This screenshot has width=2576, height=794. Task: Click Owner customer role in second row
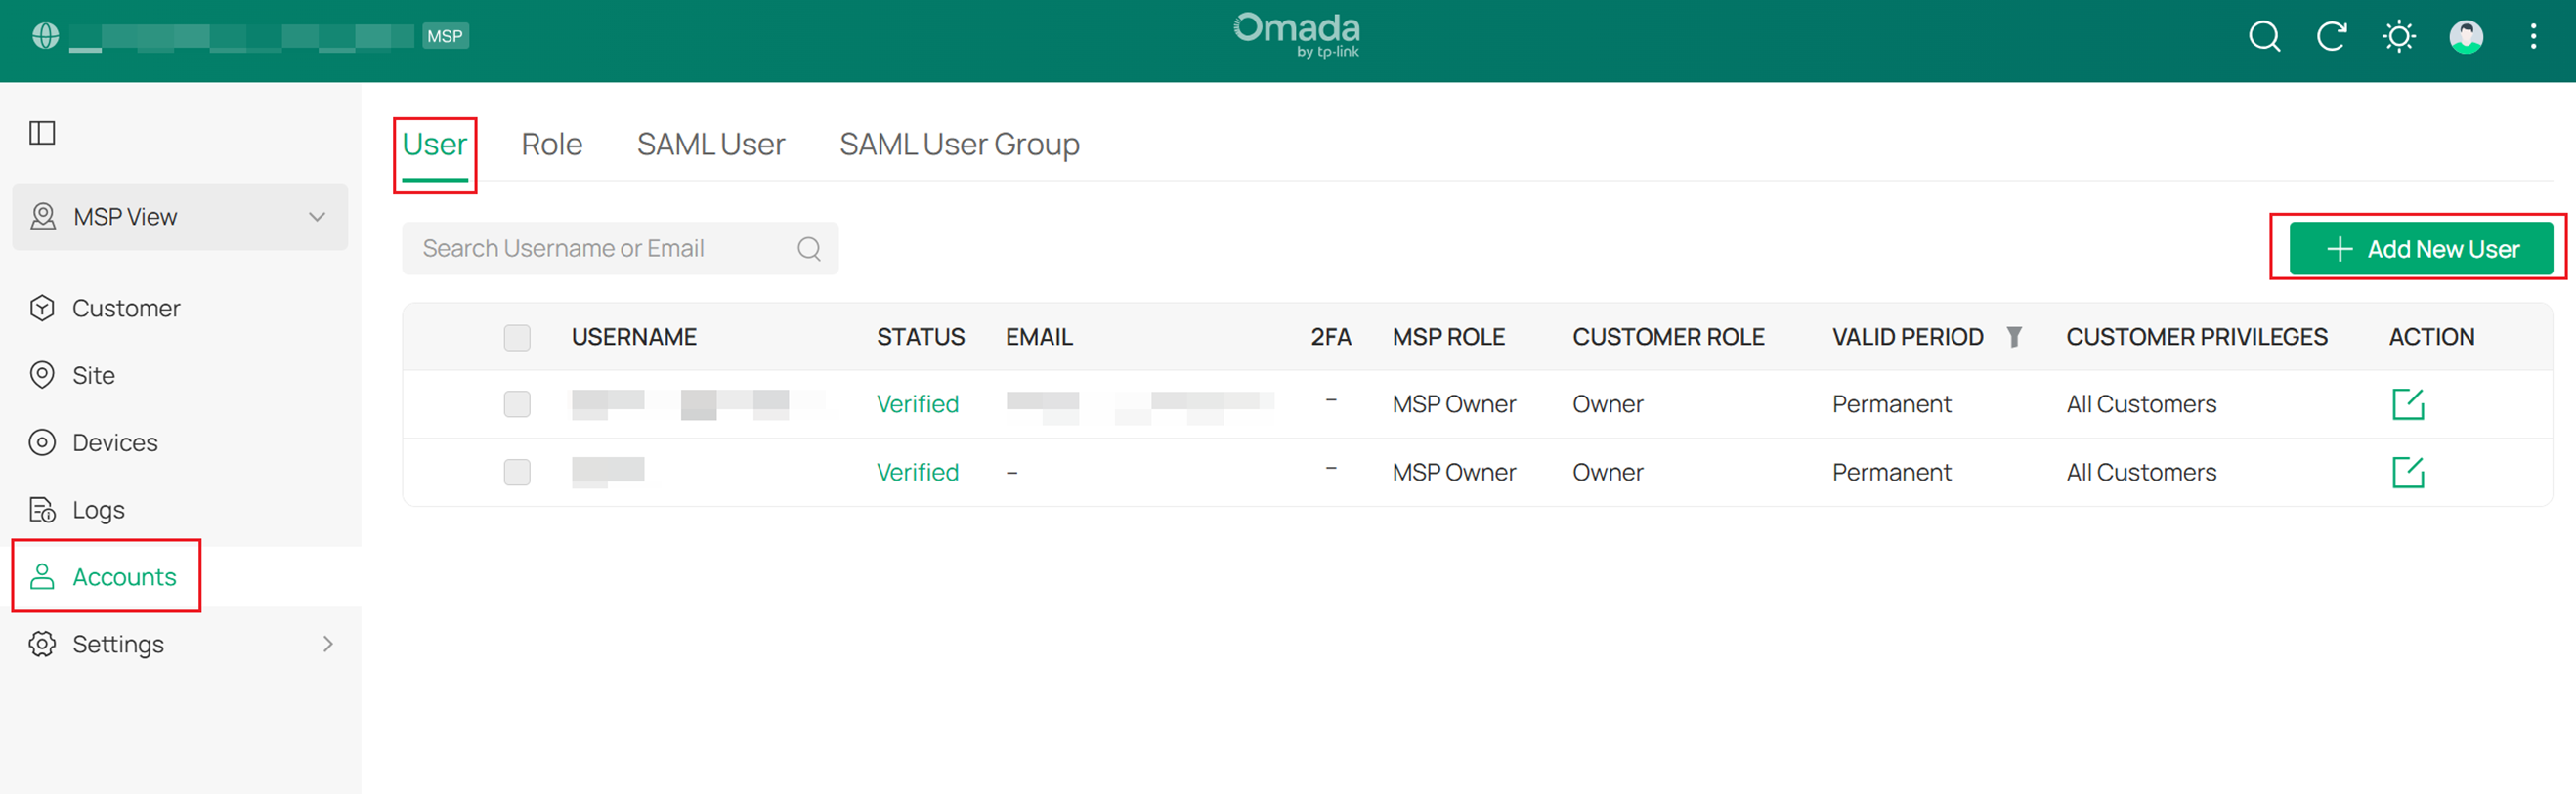[x=1607, y=472]
